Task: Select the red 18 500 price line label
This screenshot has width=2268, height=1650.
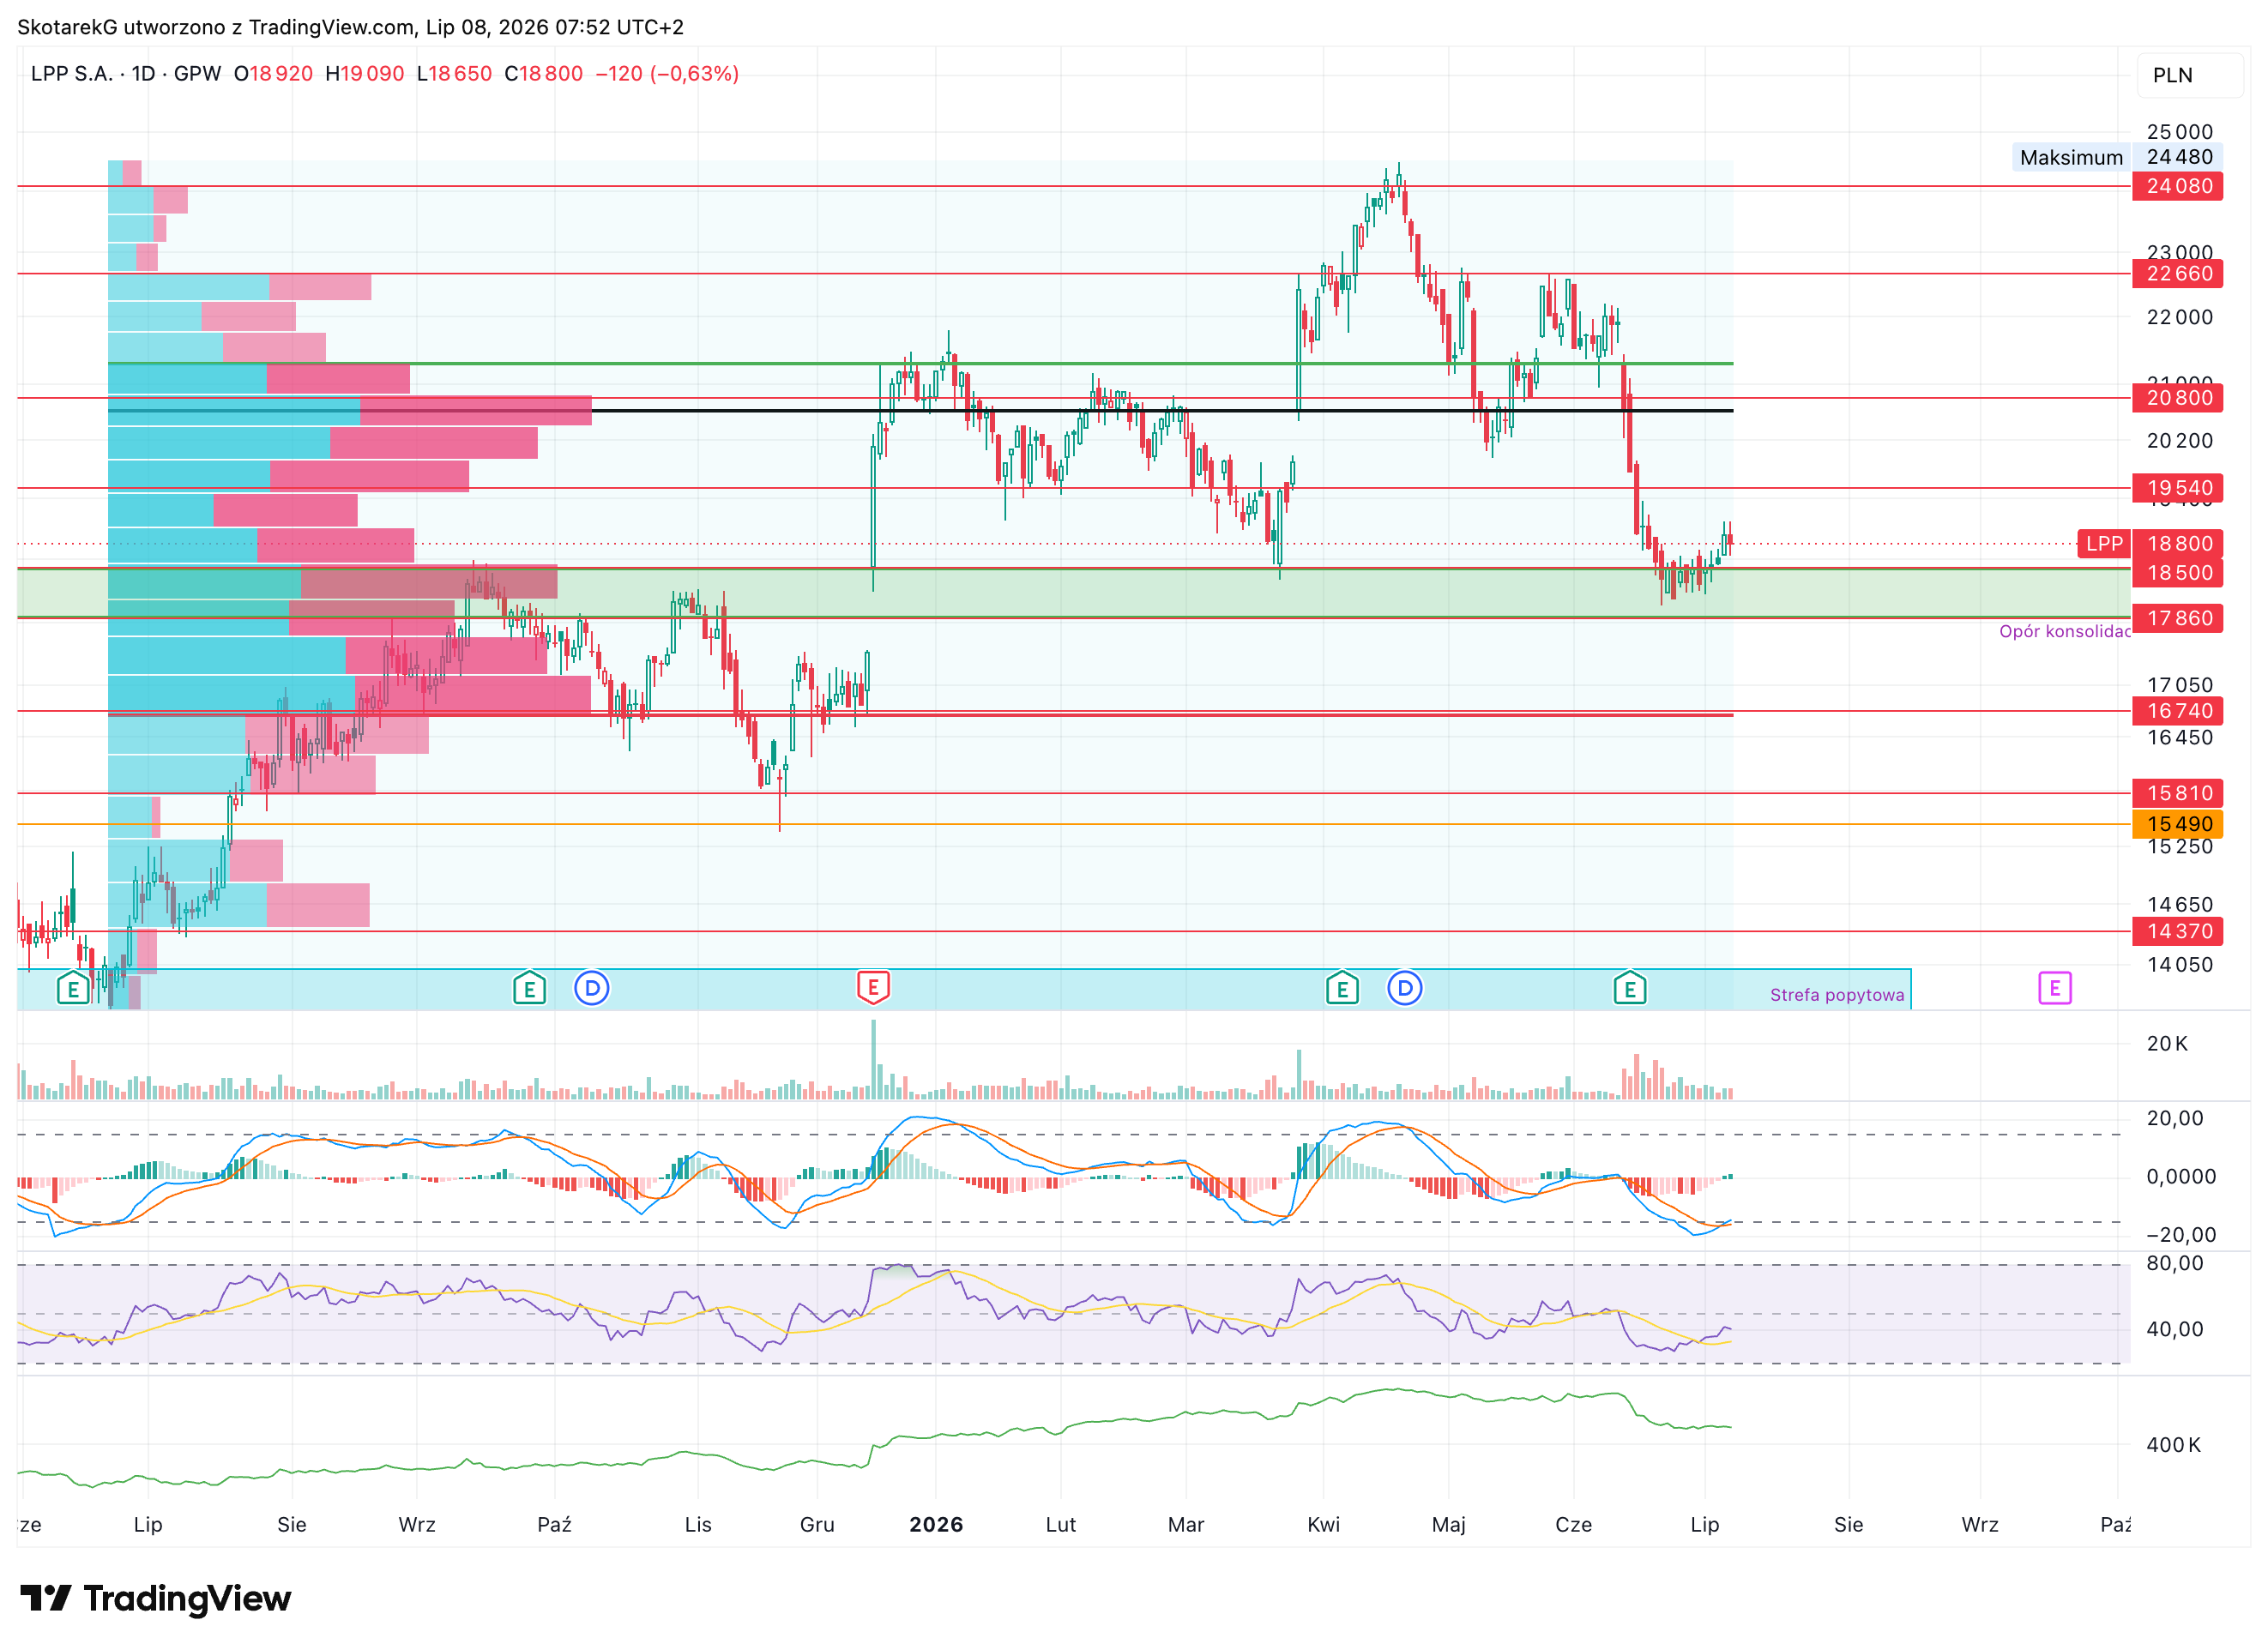Action: point(2177,573)
